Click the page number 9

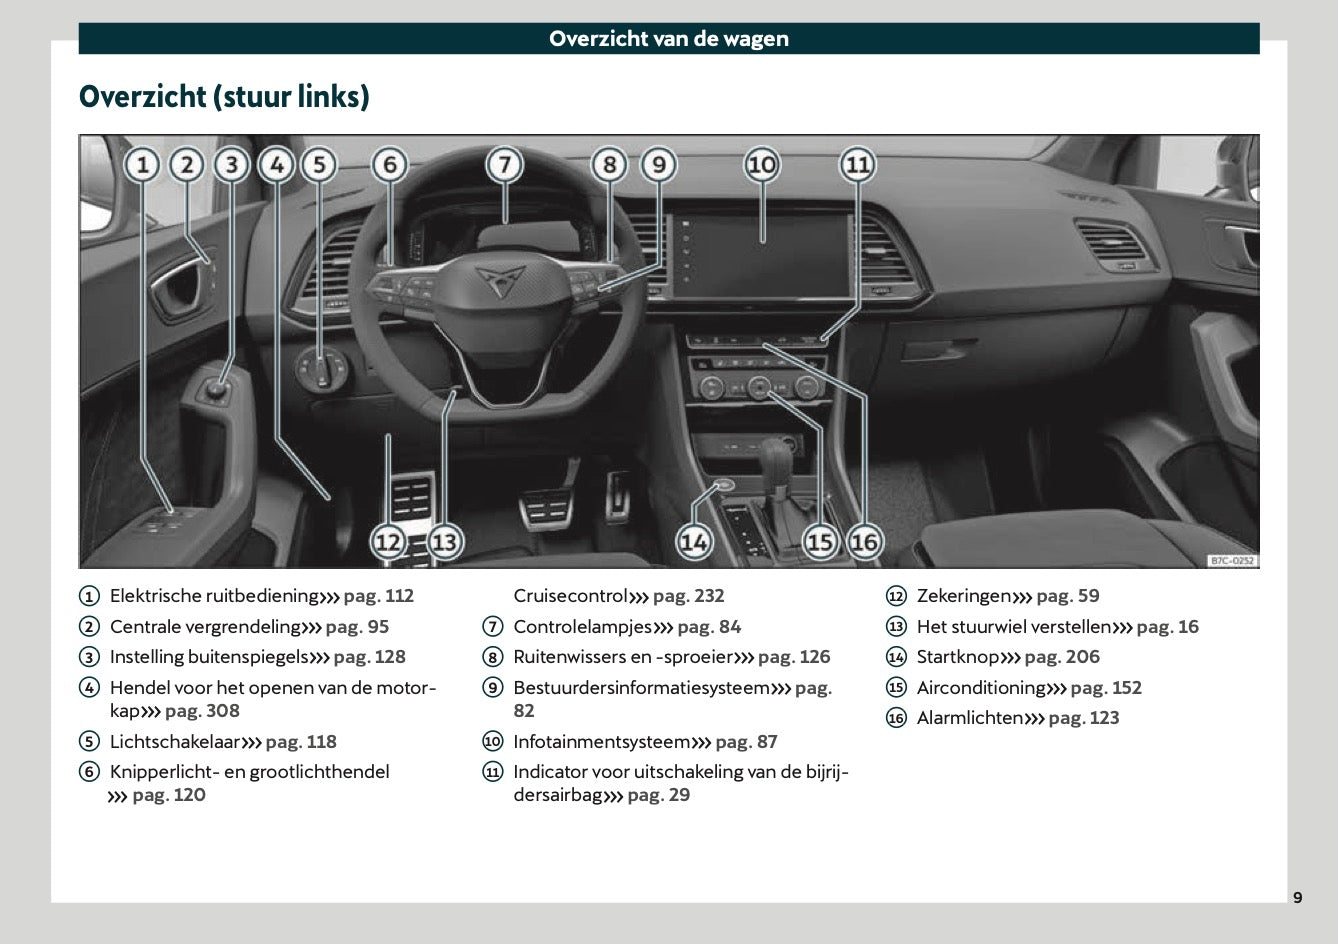coord(1298,897)
